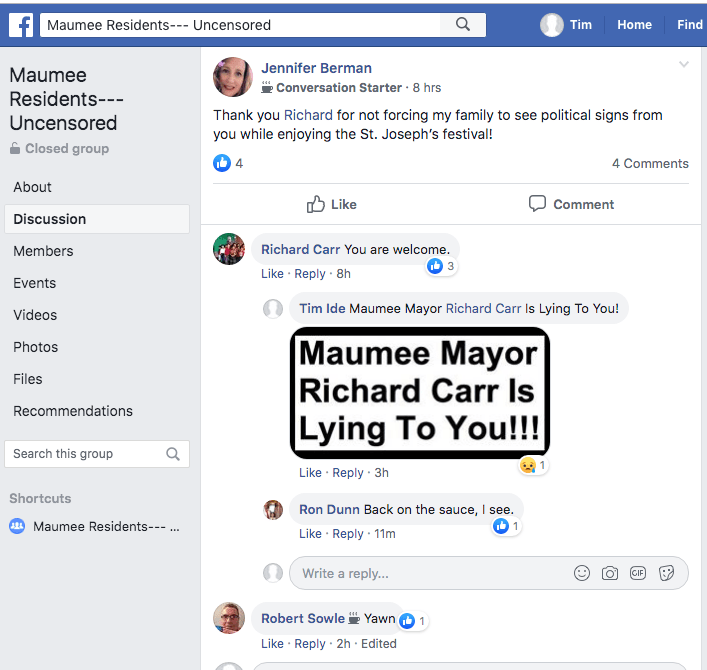This screenshot has width=707, height=670.
Task: Click the Comment button on the post
Action: coord(571,204)
